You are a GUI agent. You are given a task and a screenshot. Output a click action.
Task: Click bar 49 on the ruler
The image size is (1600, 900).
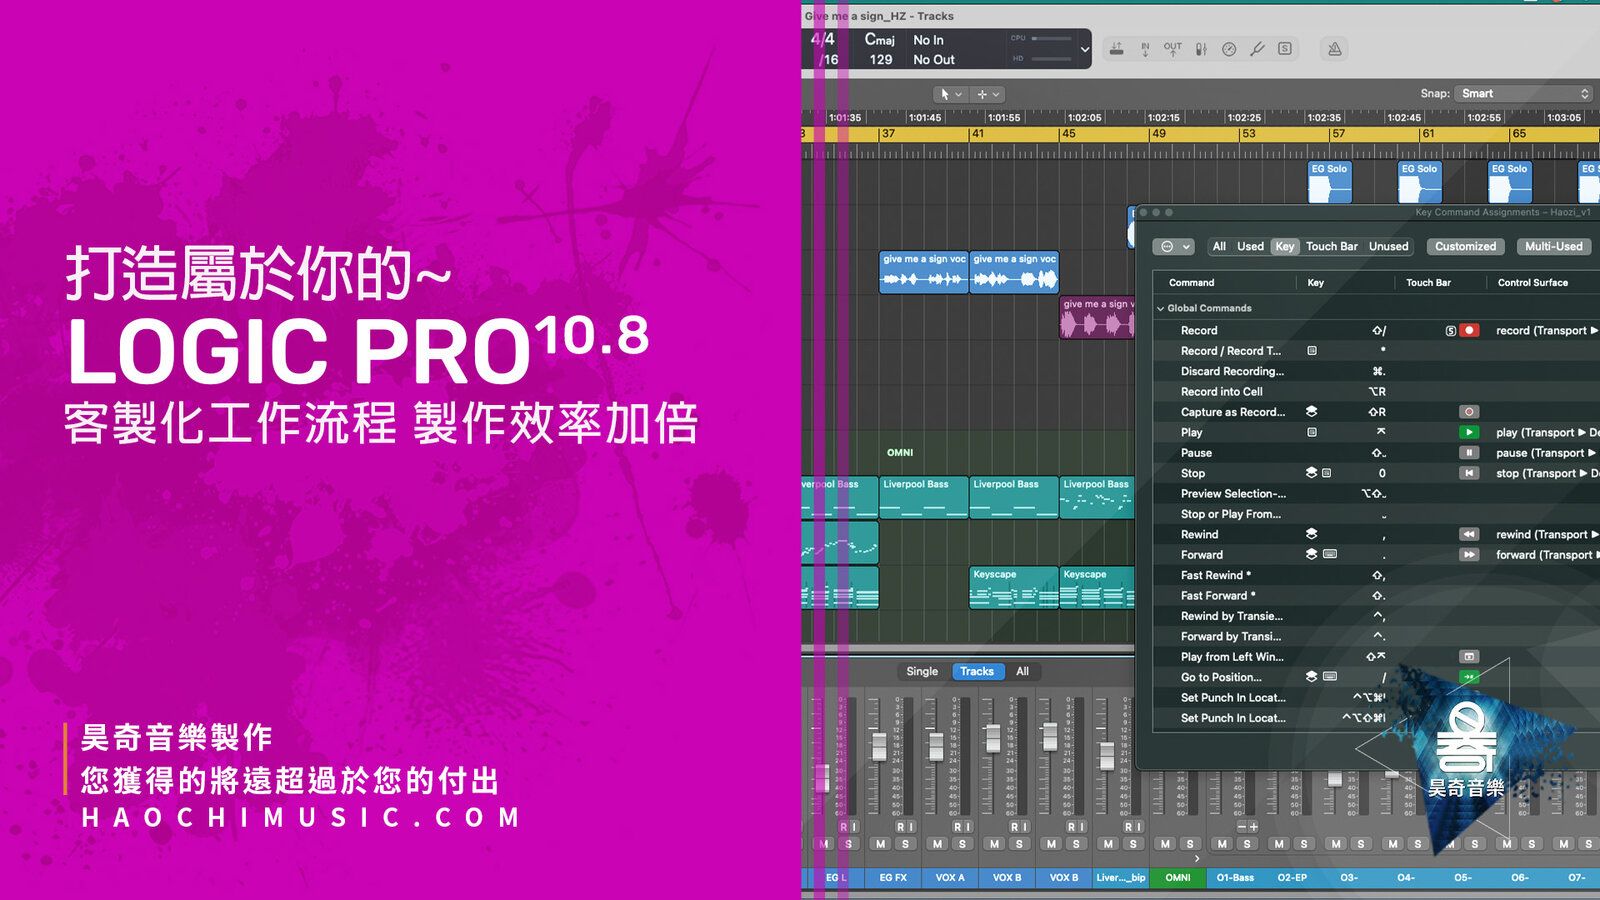pyautogui.click(x=1159, y=133)
